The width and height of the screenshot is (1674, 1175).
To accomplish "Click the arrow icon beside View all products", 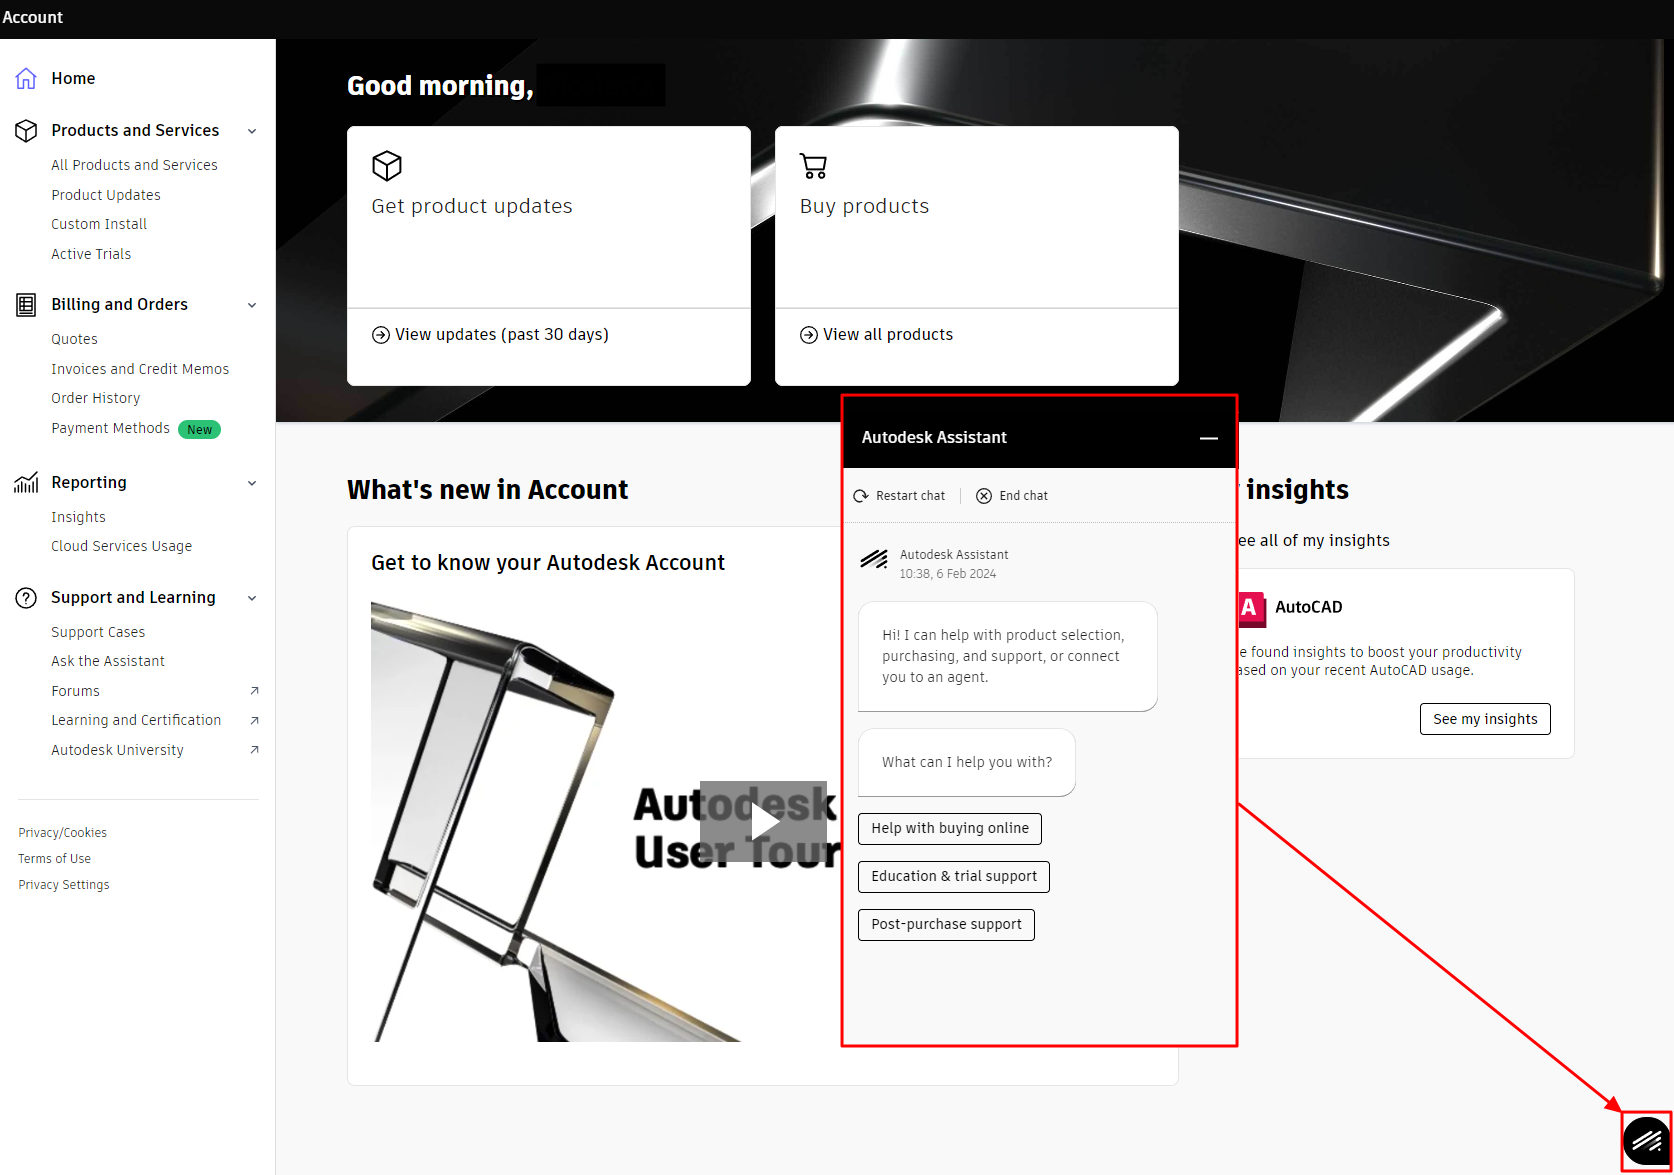I will click(809, 335).
